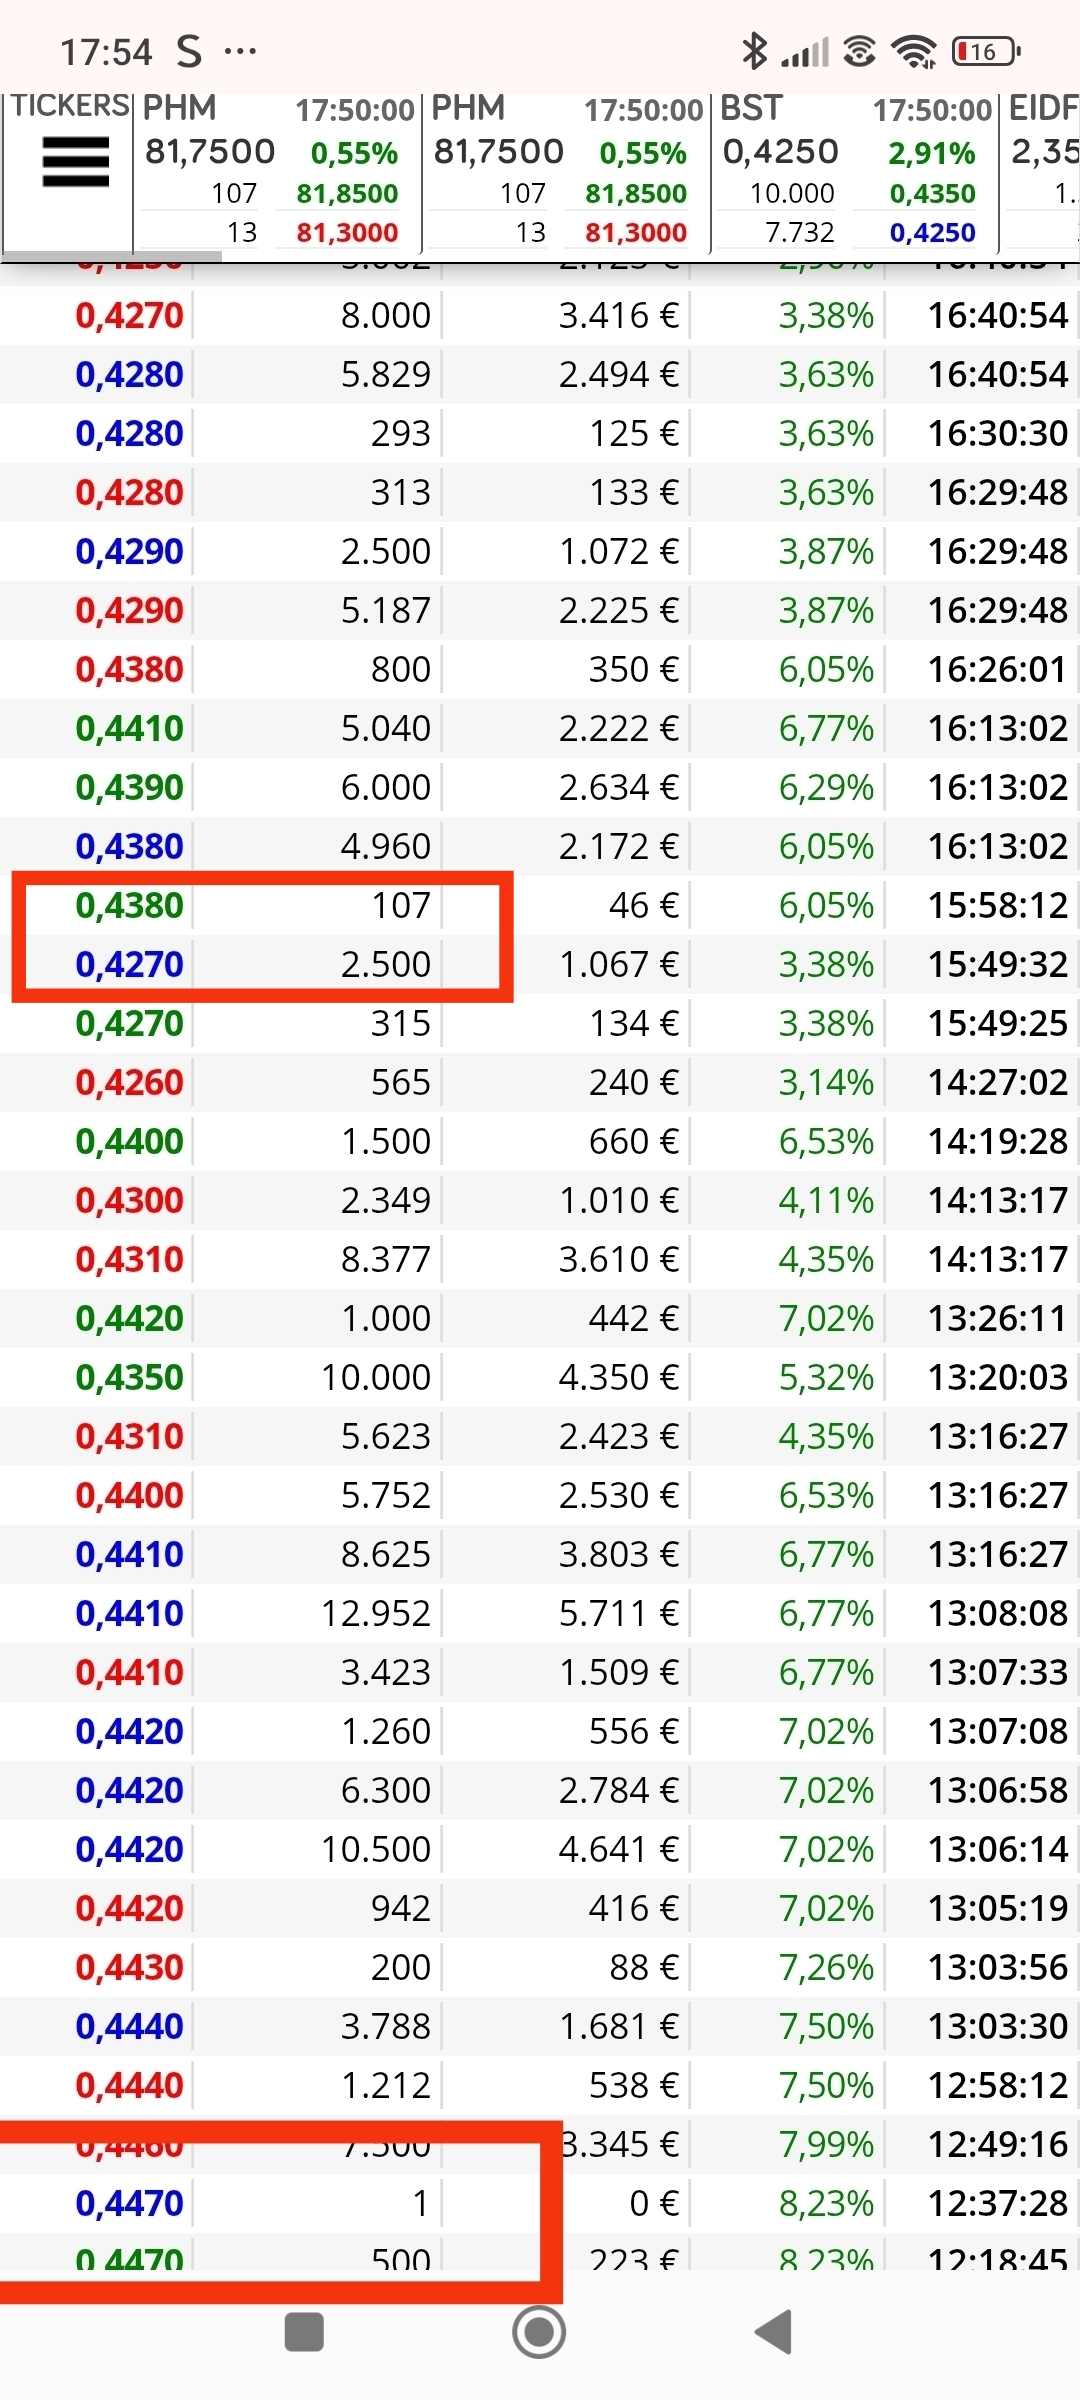Screen dimensions: 1080x2400
Task: Tap the Android recent apps square button
Action: [x=304, y=2332]
